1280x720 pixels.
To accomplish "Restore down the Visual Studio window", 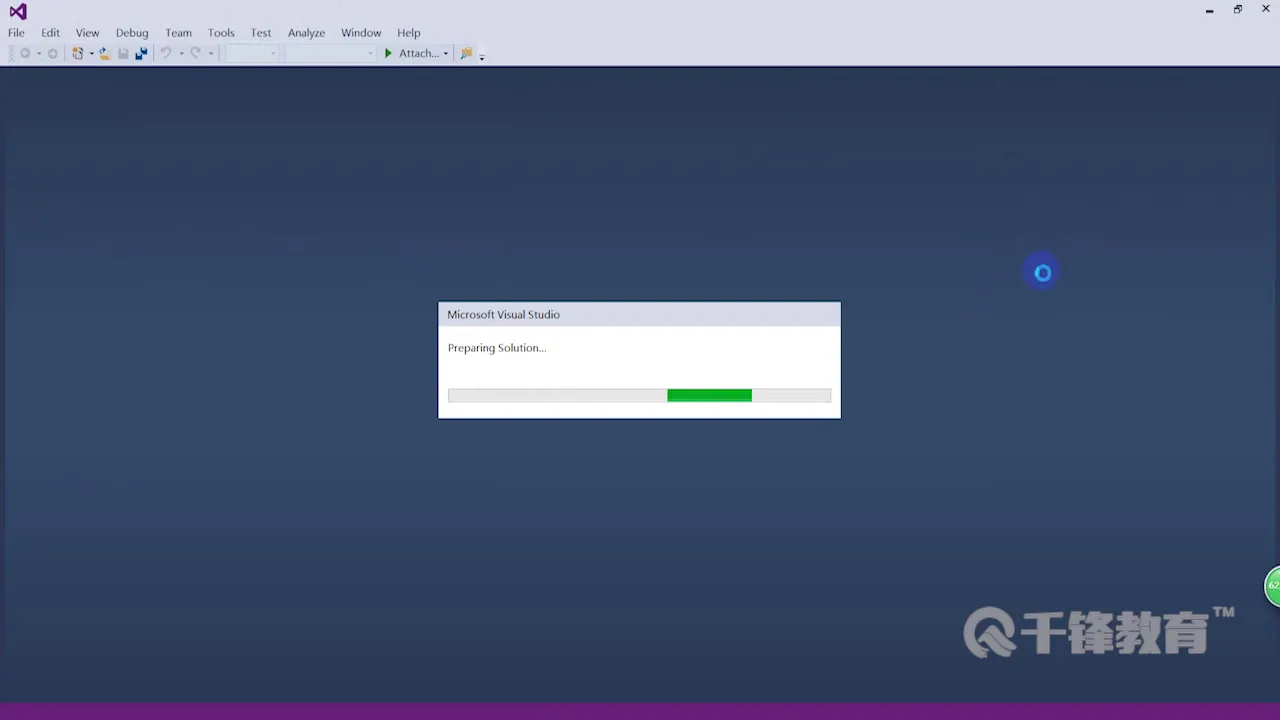I will point(1237,10).
